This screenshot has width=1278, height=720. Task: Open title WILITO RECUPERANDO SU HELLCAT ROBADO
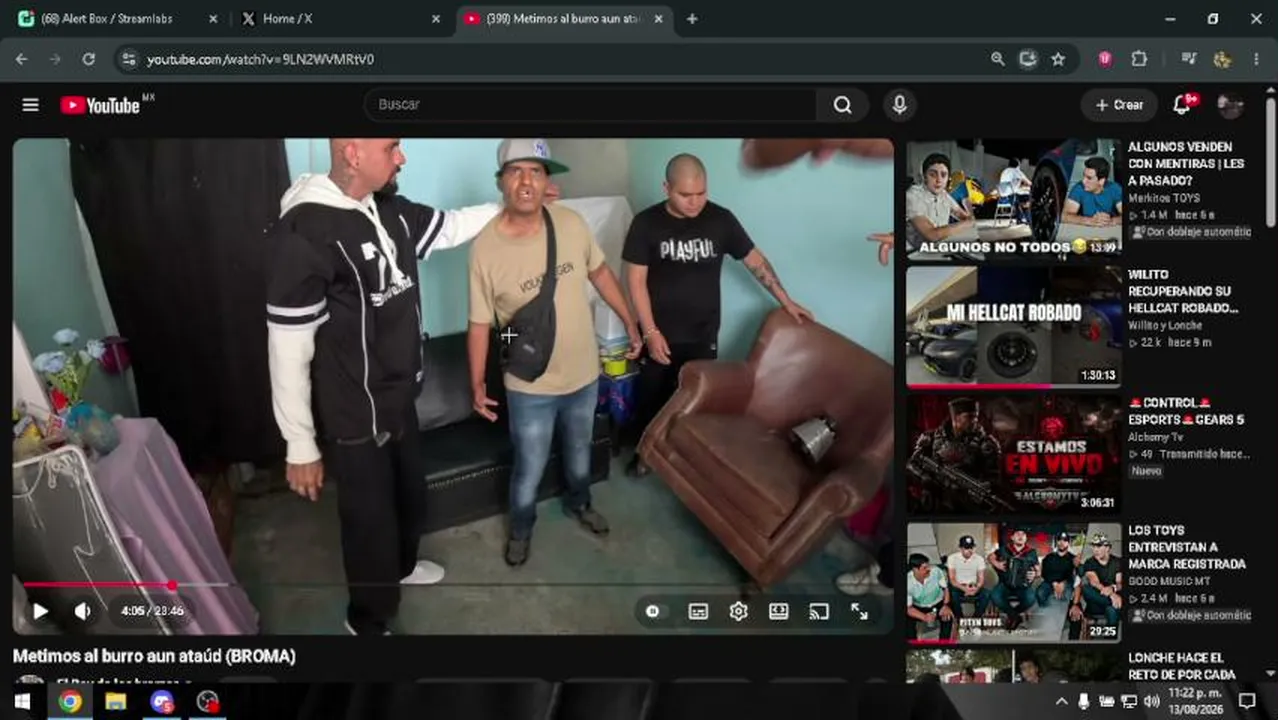coord(1184,291)
